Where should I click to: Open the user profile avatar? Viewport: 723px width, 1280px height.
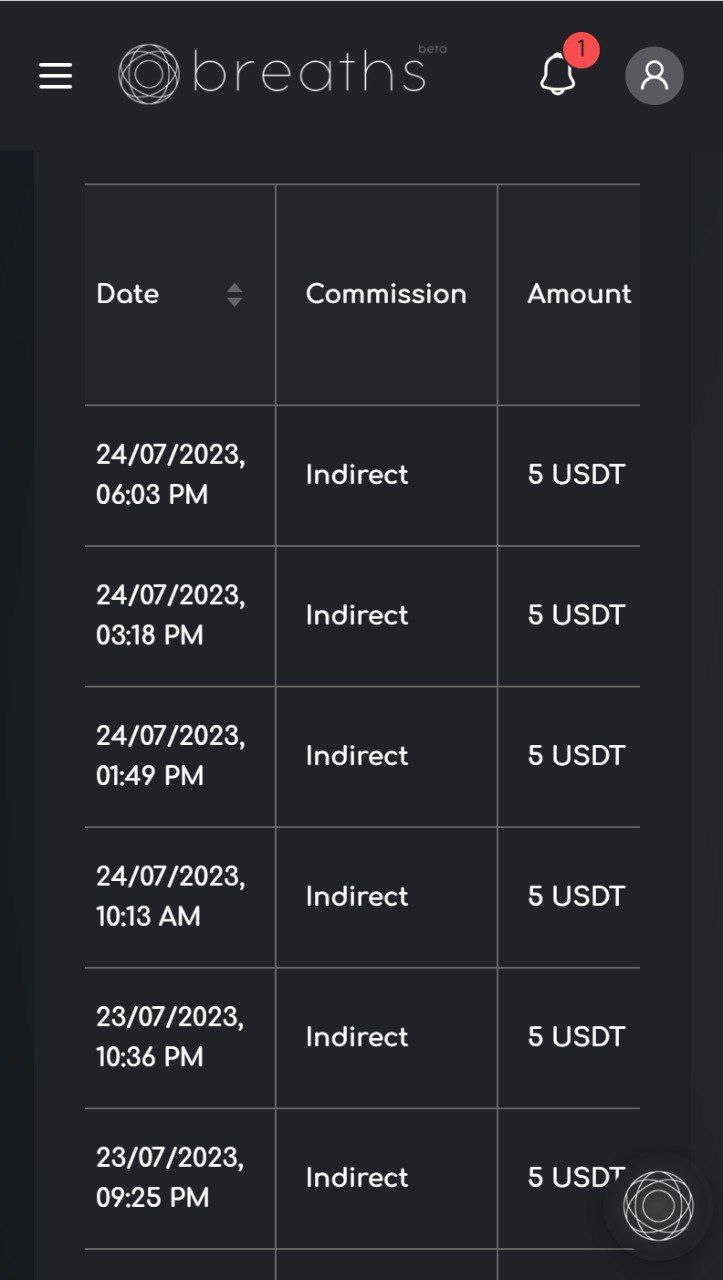tap(654, 75)
